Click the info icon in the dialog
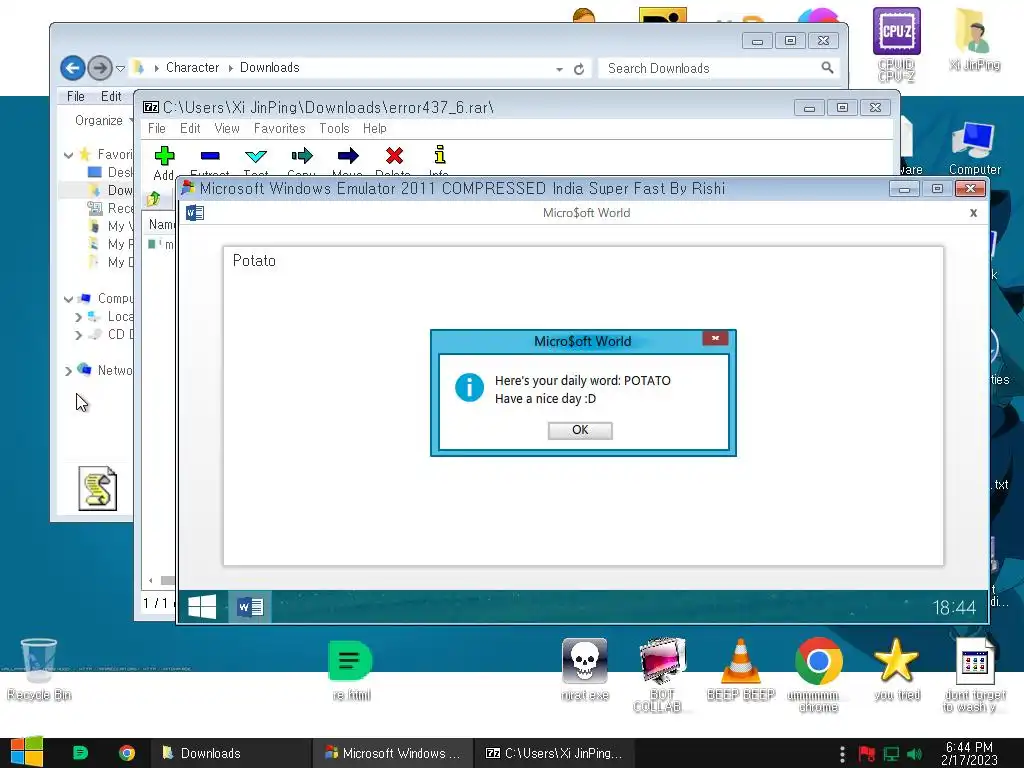The width and height of the screenshot is (1024, 768). pyautogui.click(x=469, y=387)
